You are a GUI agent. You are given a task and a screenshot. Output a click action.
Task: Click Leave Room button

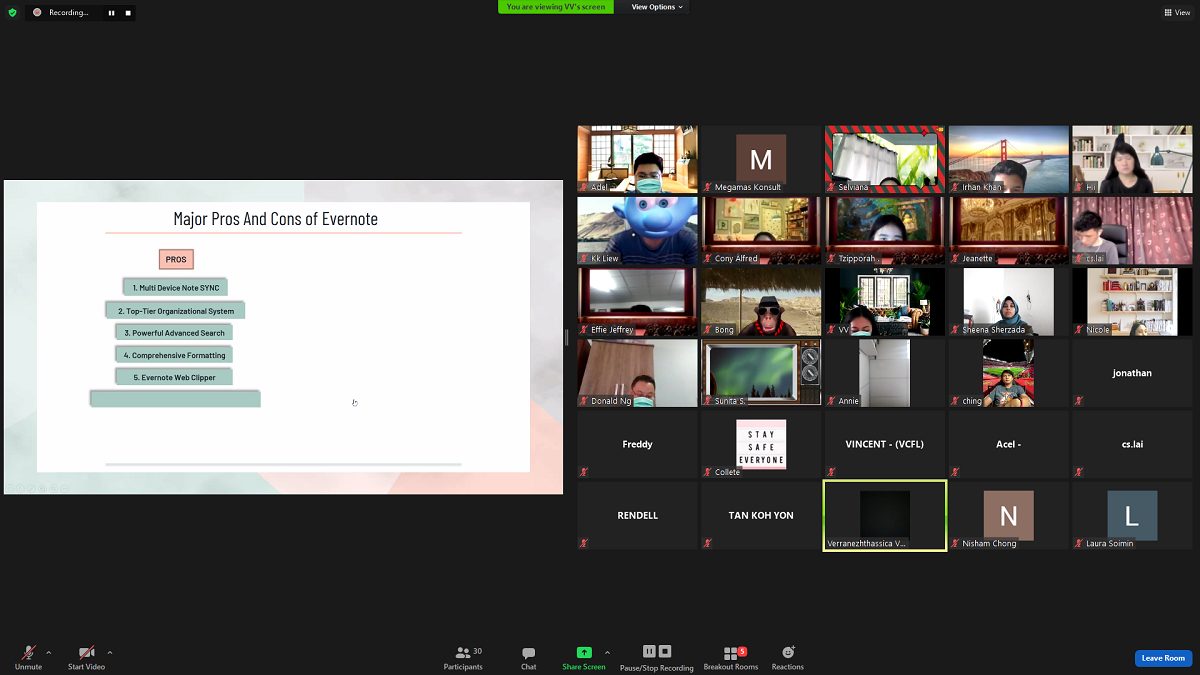[1164, 658]
